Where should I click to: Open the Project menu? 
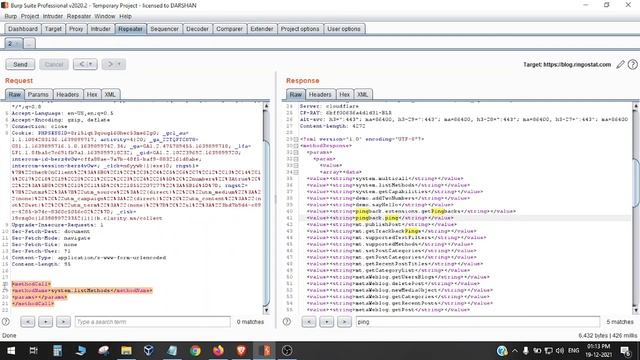point(30,16)
